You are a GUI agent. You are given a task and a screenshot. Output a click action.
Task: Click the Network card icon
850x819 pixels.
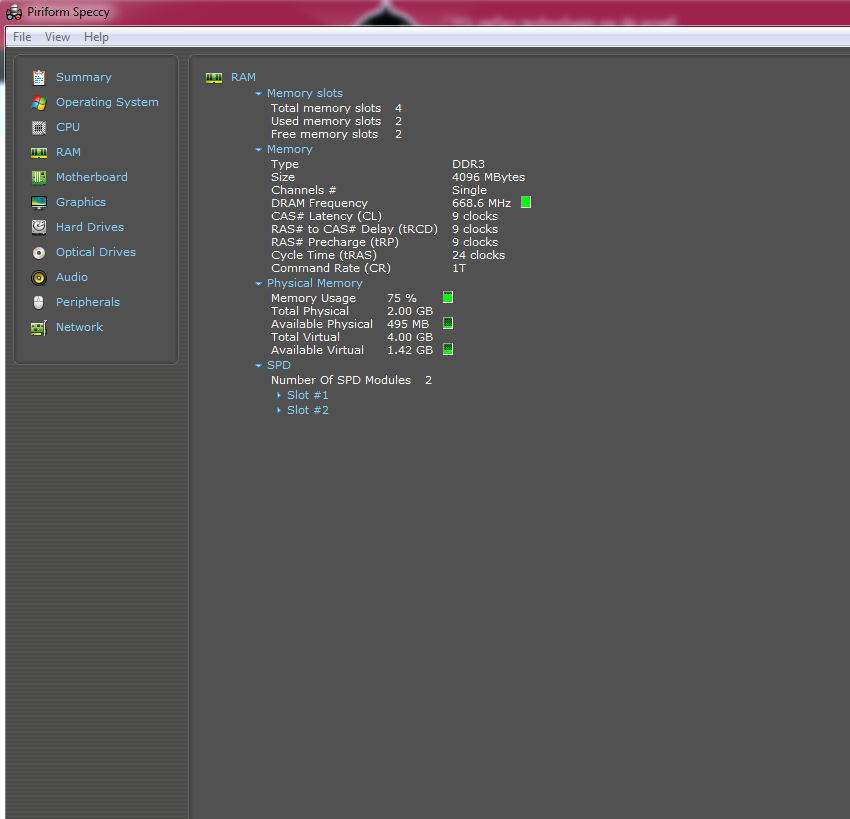(x=38, y=327)
